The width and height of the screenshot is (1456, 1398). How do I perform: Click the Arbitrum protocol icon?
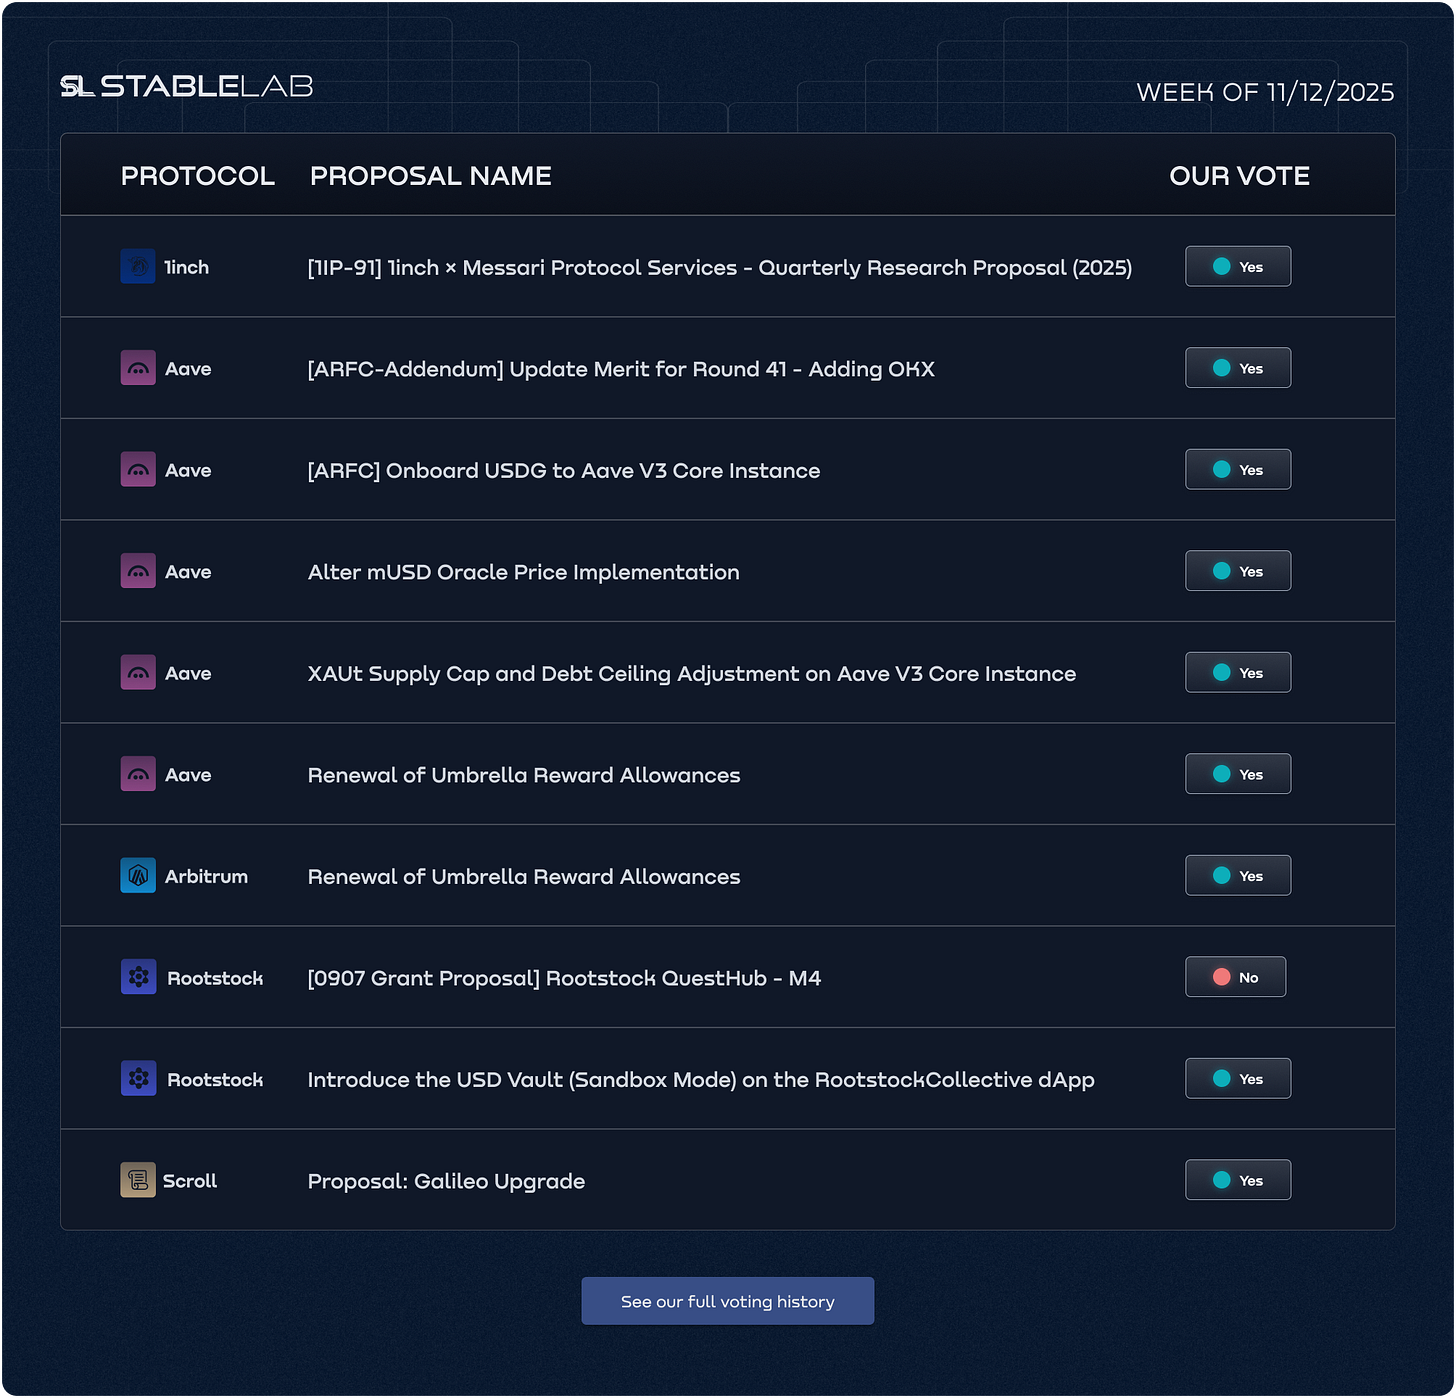[x=138, y=875]
